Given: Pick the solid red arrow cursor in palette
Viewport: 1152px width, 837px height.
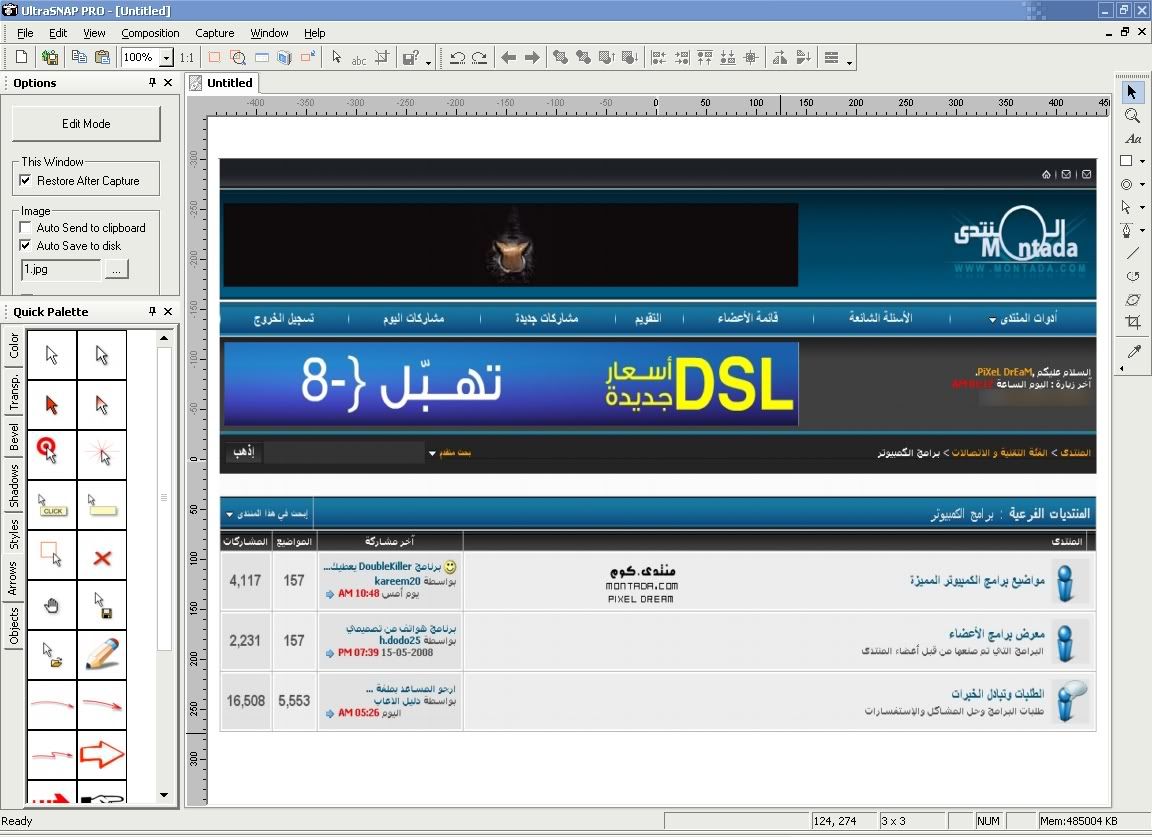Looking at the screenshot, I should pyautogui.click(x=51, y=404).
